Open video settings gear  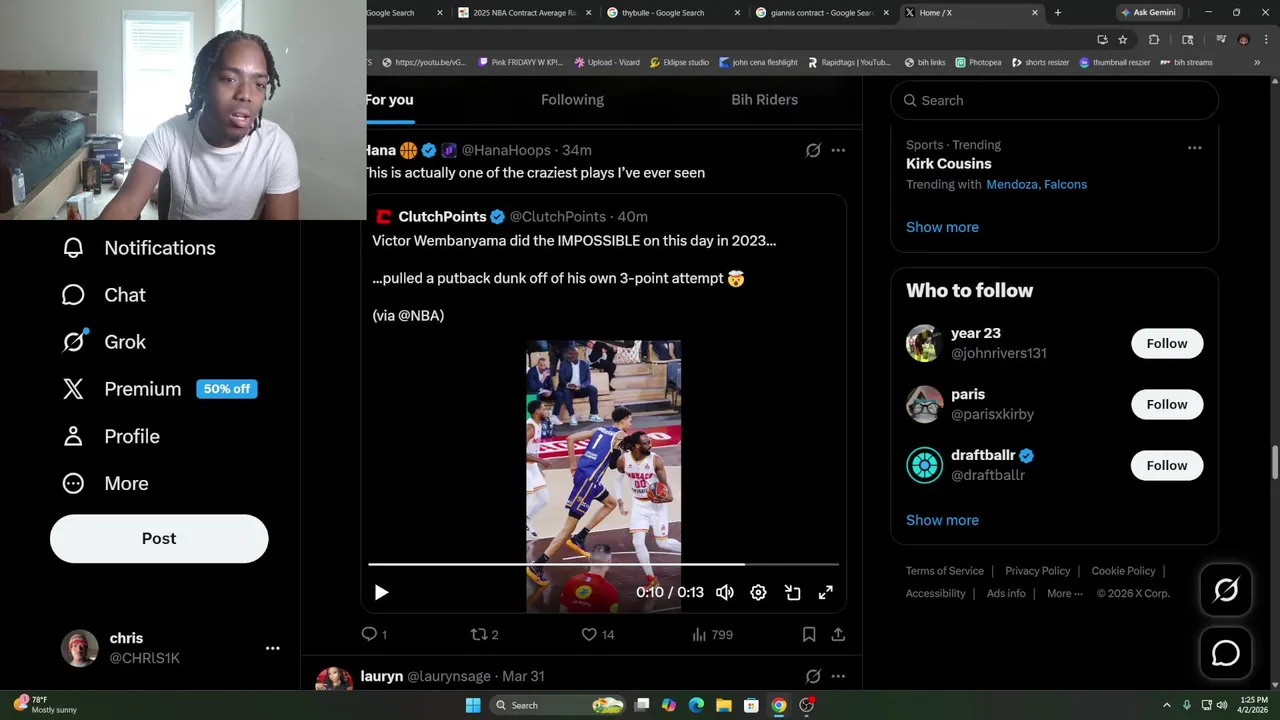[758, 593]
